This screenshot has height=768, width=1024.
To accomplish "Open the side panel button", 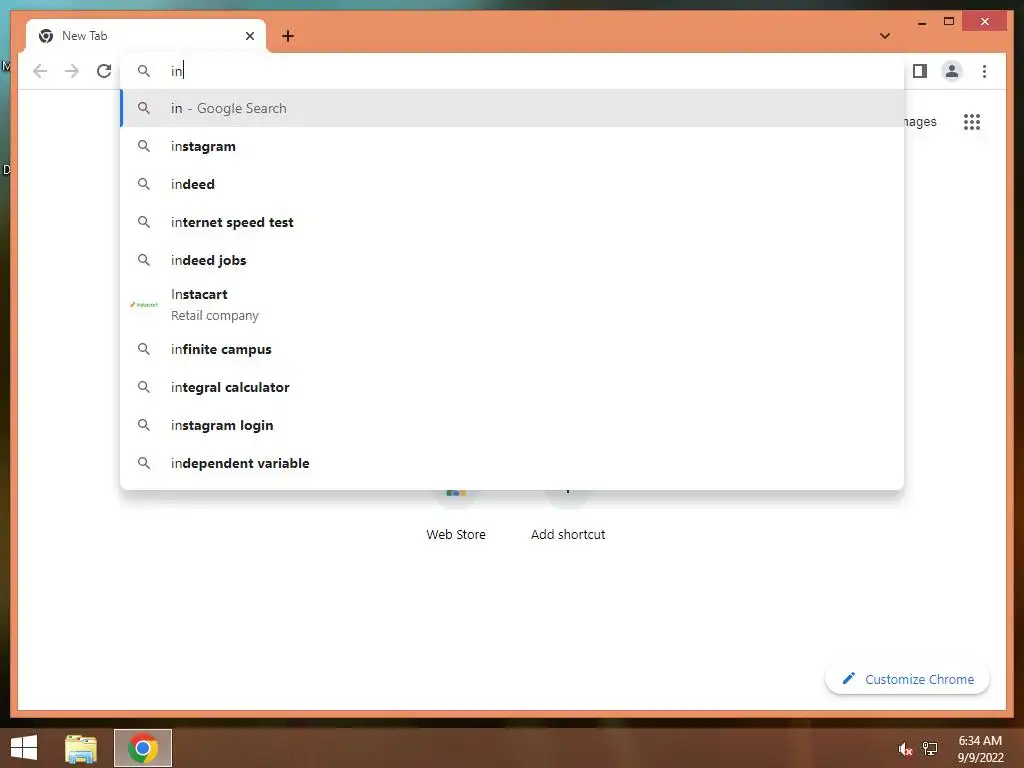I will tap(920, 71).
